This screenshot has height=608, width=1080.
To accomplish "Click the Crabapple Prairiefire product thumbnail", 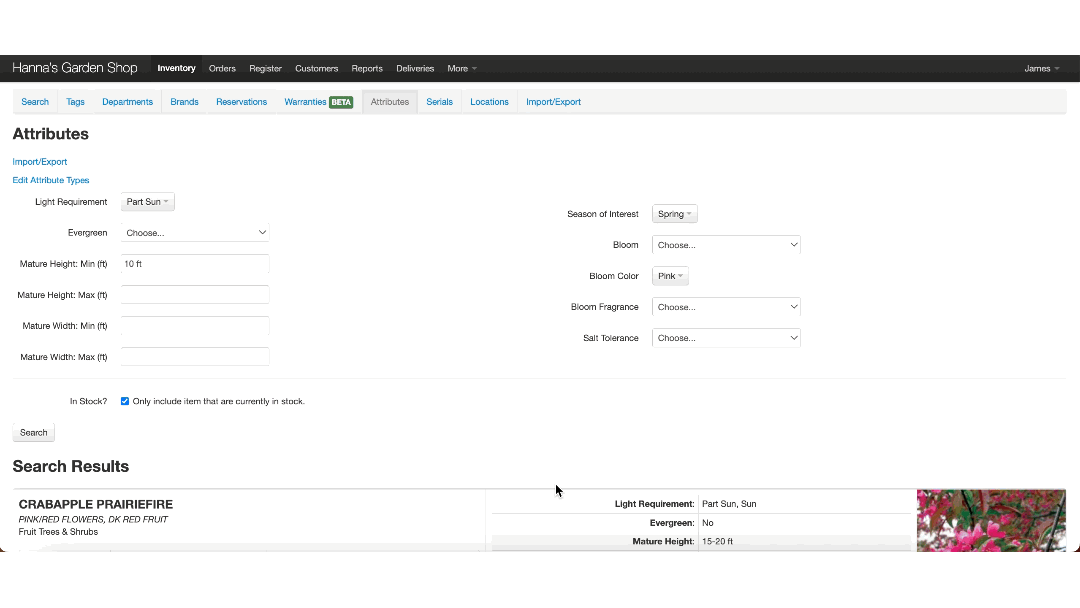I will pos(990,519).
